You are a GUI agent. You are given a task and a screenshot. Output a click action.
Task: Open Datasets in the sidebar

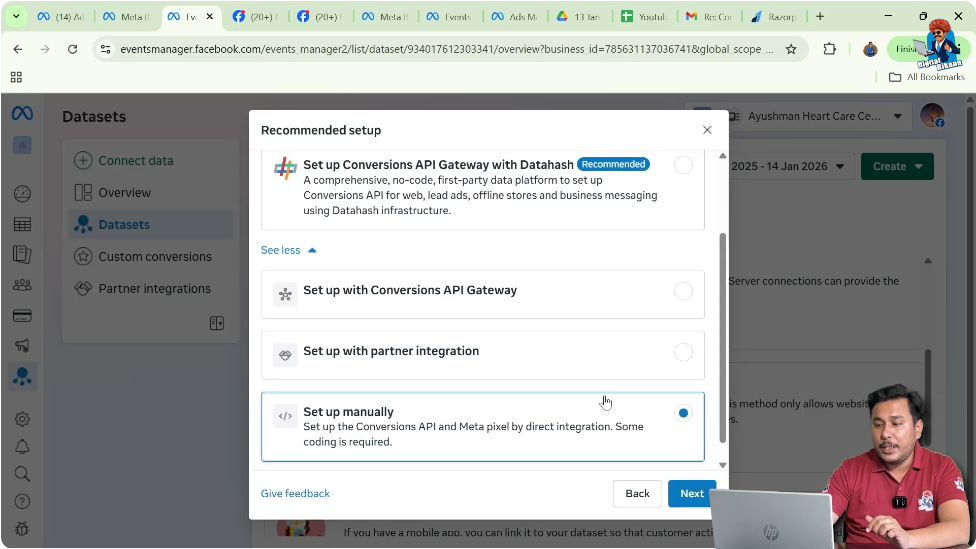click(x=151, y=225)
